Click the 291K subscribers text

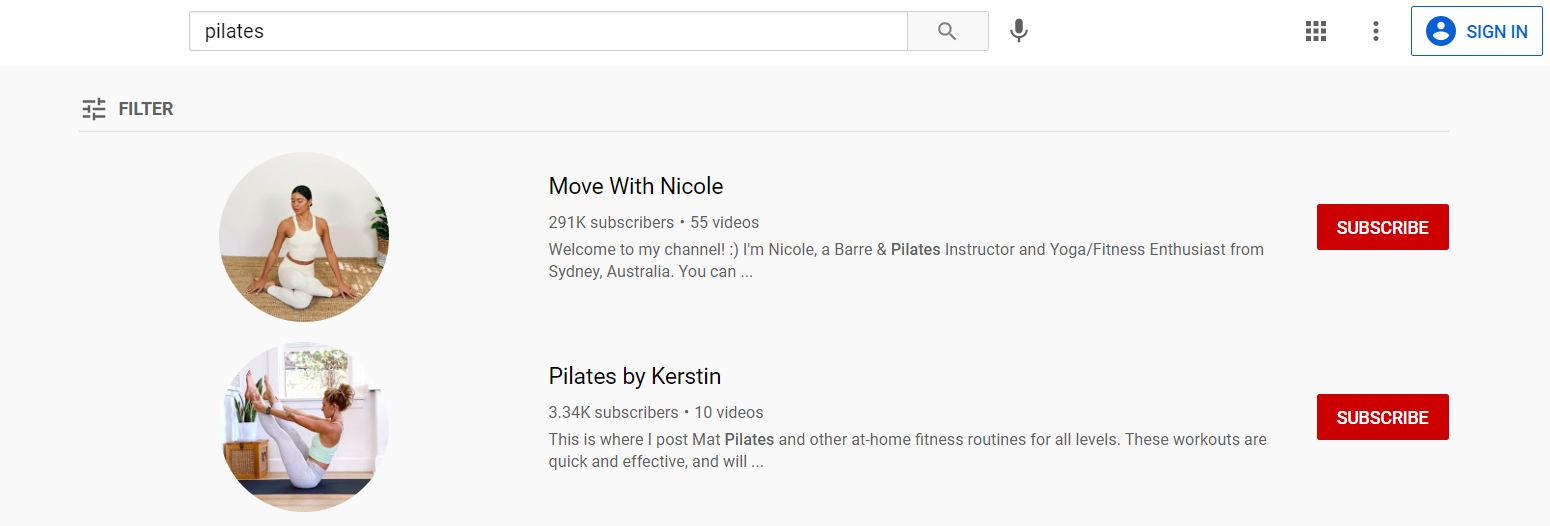click(611, 222)
